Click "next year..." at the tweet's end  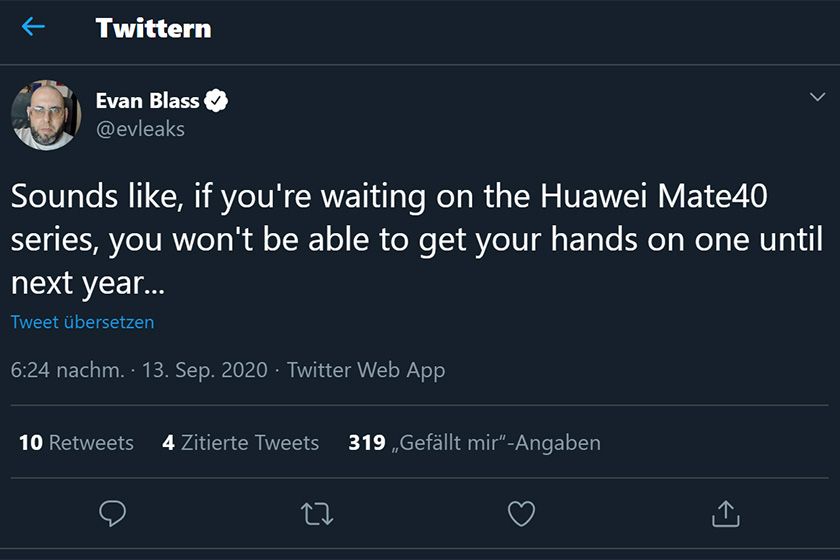(x=87, y=283)
